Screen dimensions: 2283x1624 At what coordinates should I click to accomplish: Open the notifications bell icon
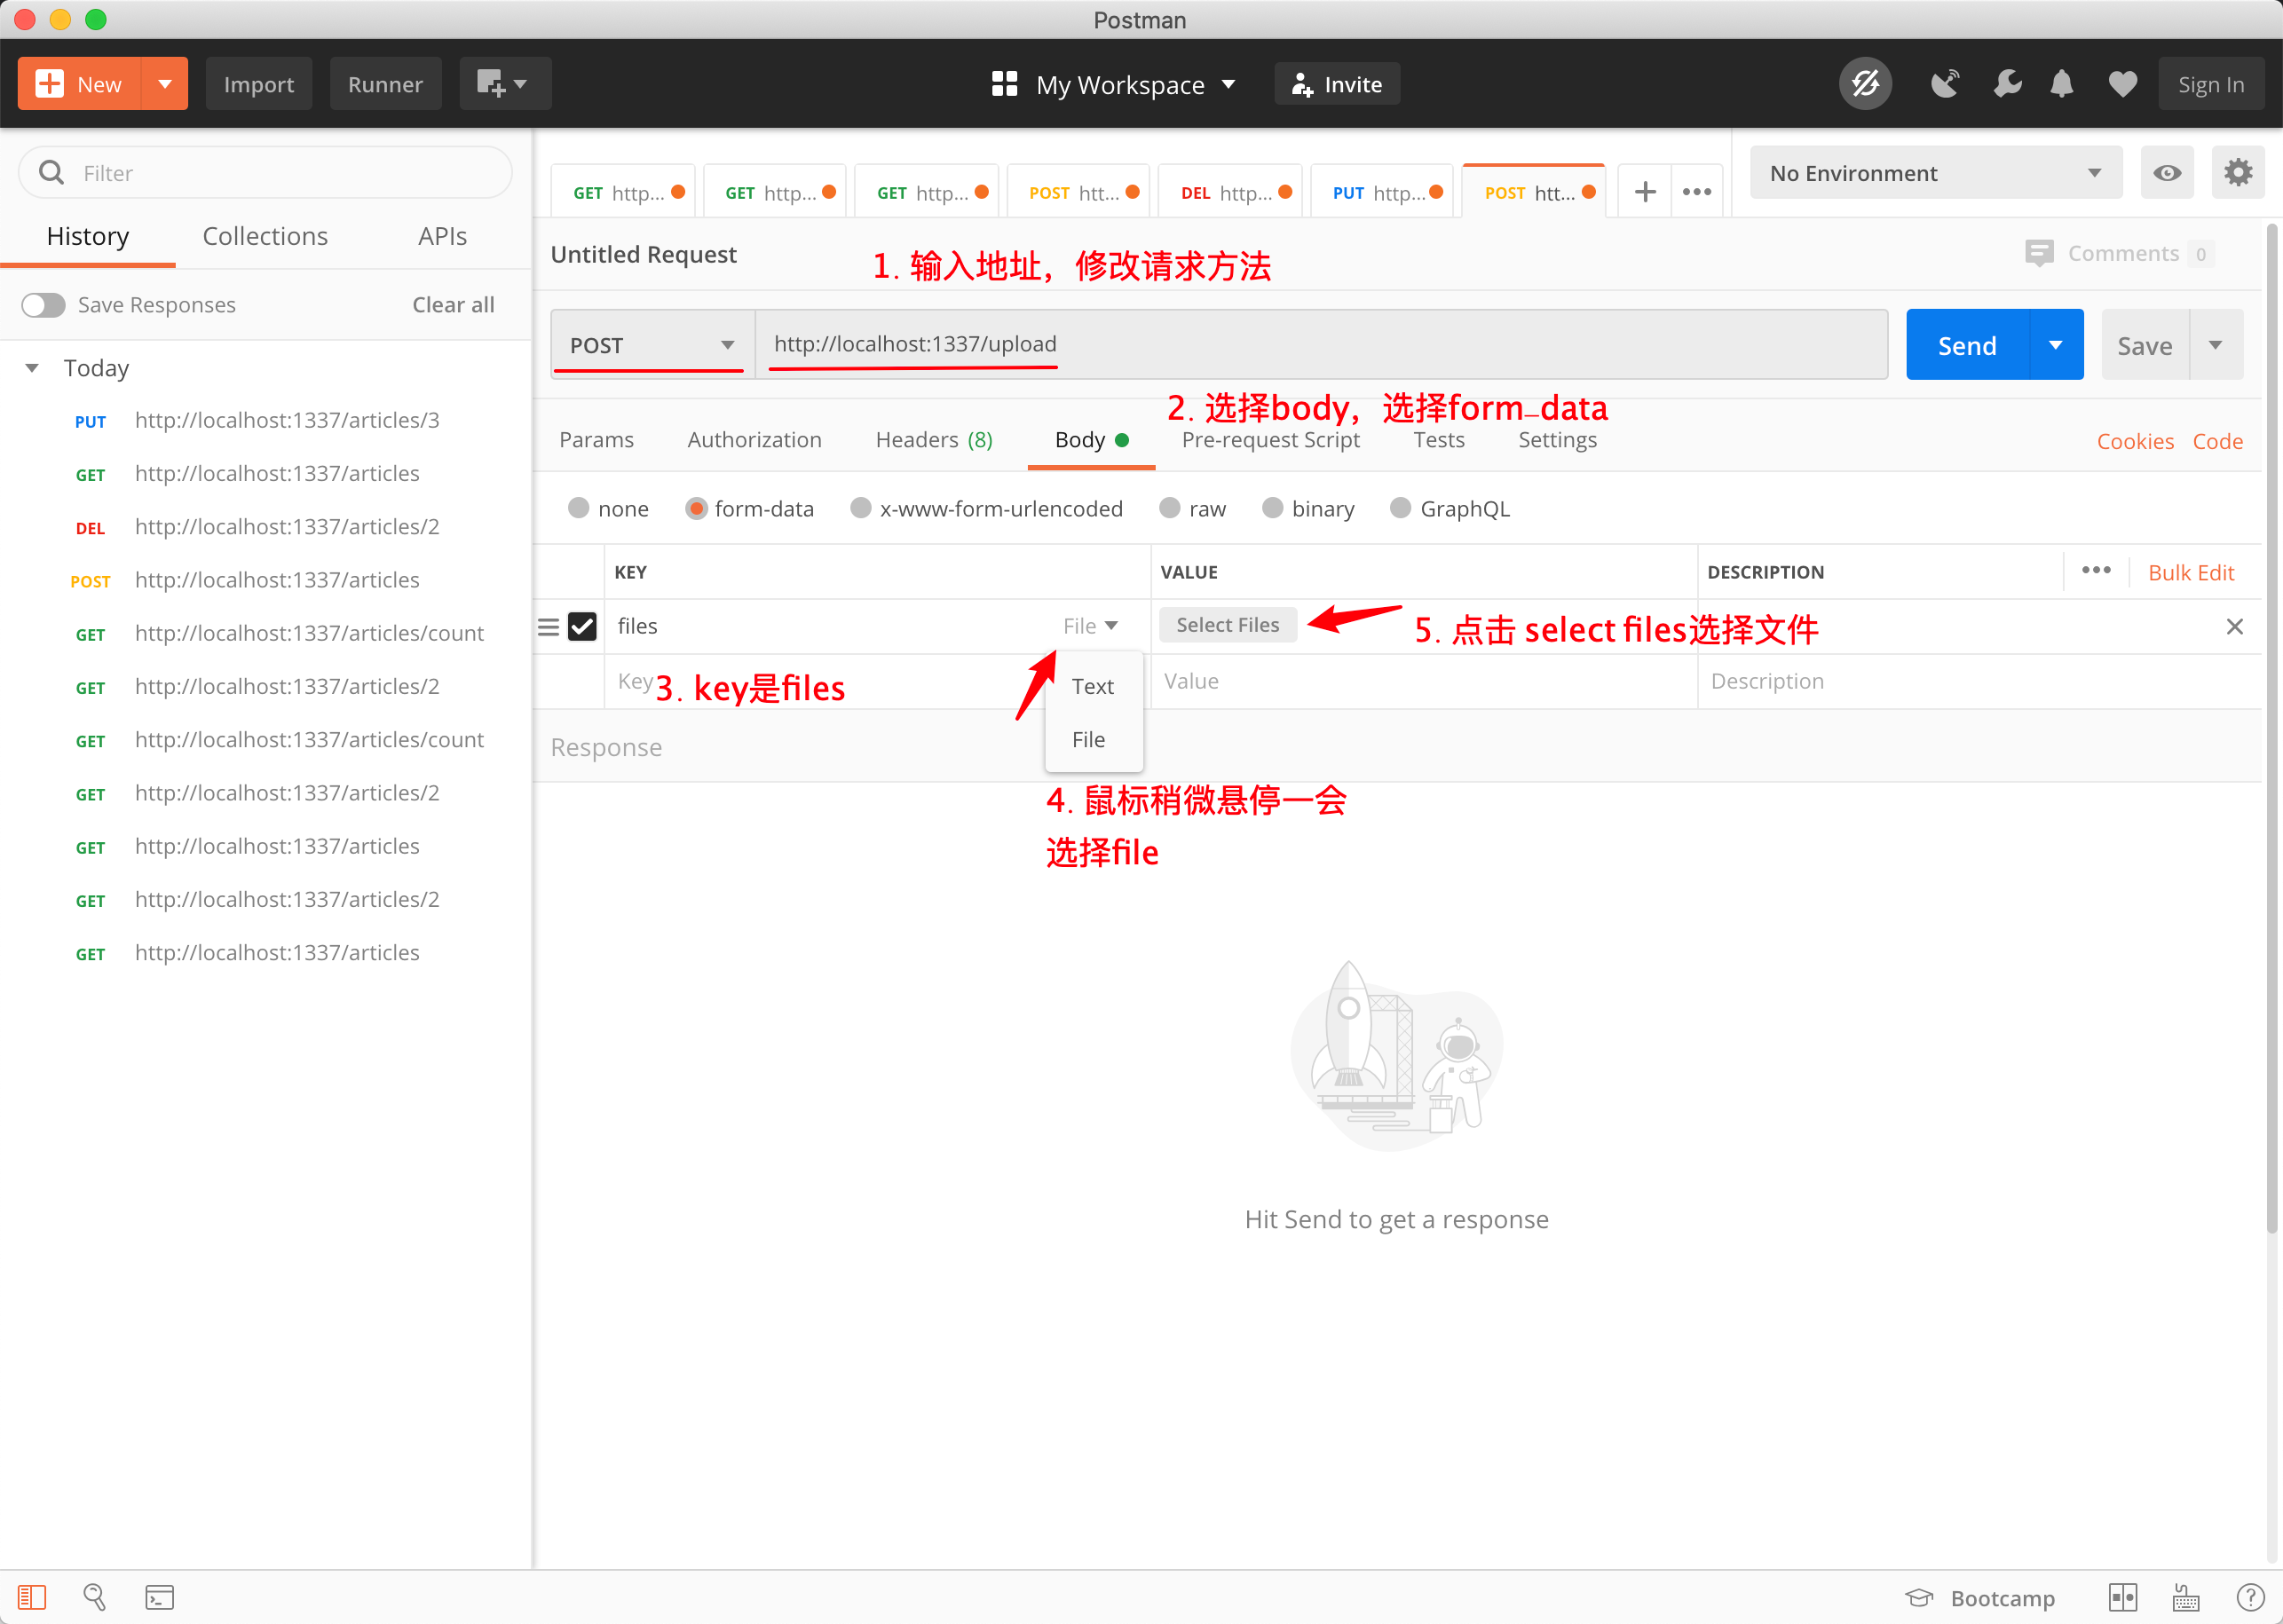[2062, 84]
